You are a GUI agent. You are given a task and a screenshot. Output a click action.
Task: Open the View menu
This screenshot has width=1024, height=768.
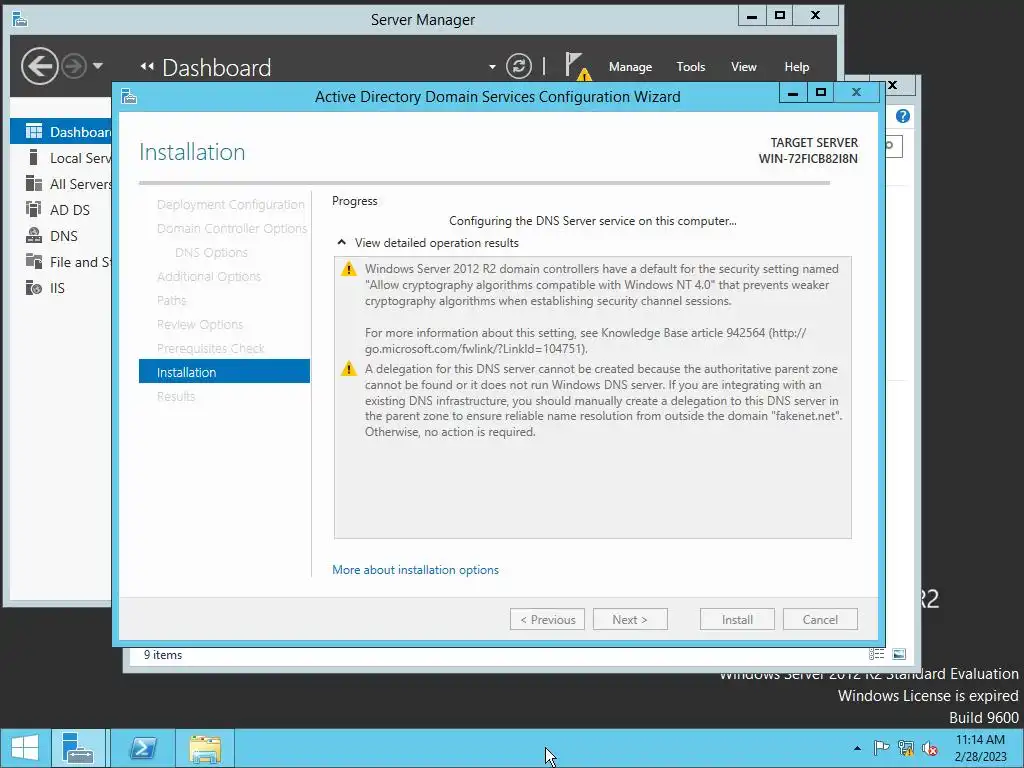pyautogui.click(x=743, y=67)
